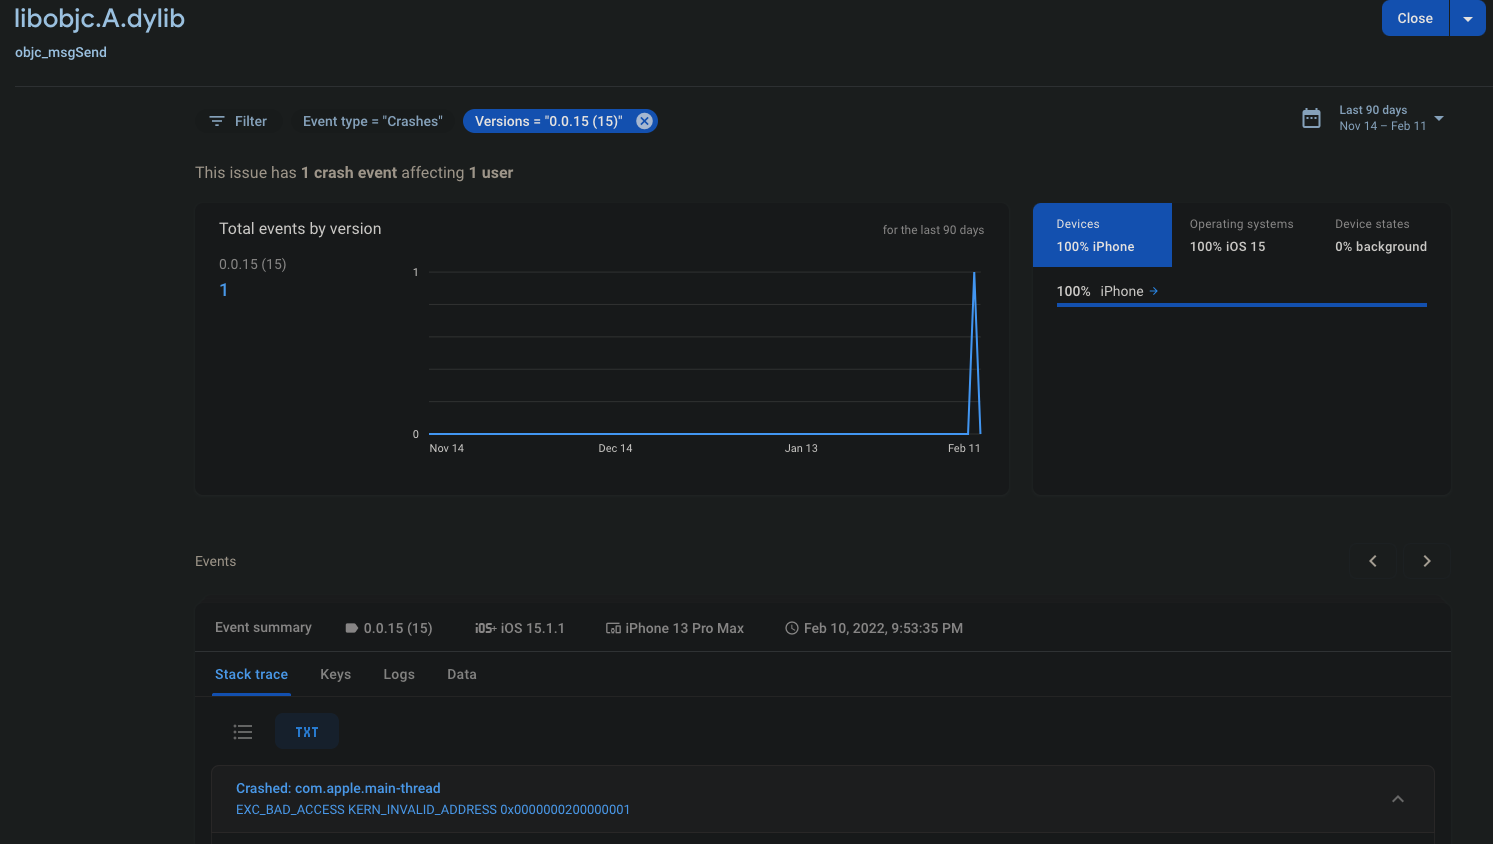View the Device states panel tab
The image size is (1493, 844).
tap(1380, 235)
